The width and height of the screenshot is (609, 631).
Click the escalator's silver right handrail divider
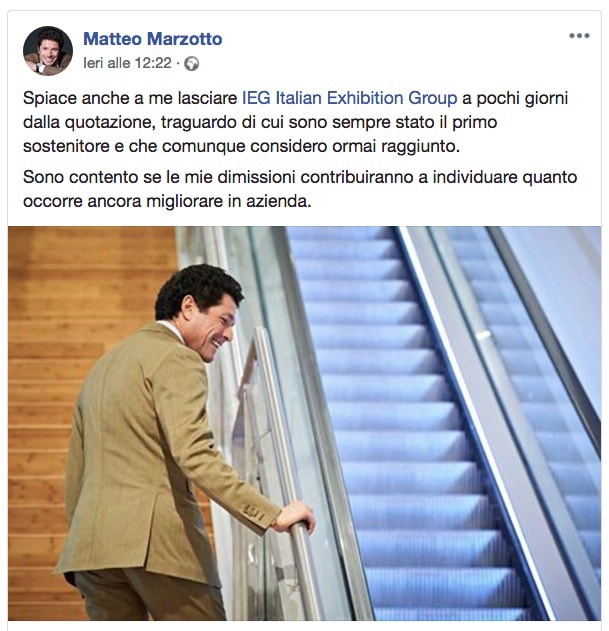[x=477, y=402]
